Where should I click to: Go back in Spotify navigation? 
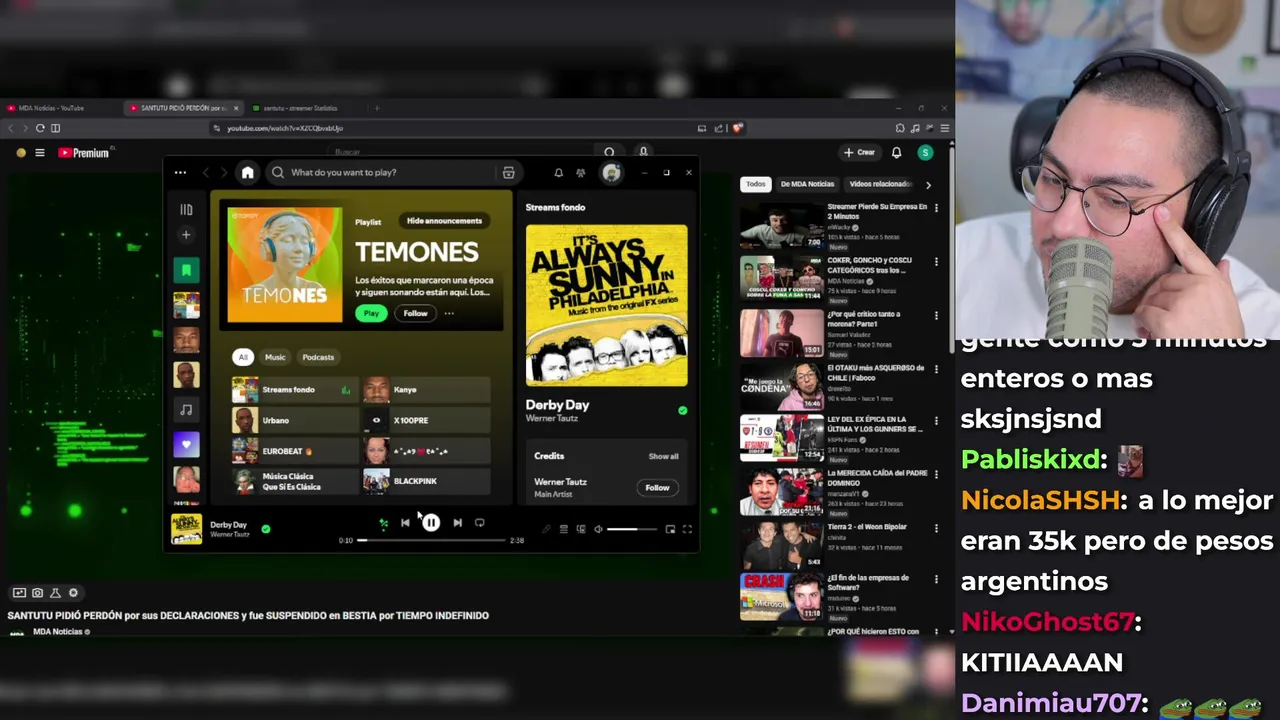tap(207, 172)
